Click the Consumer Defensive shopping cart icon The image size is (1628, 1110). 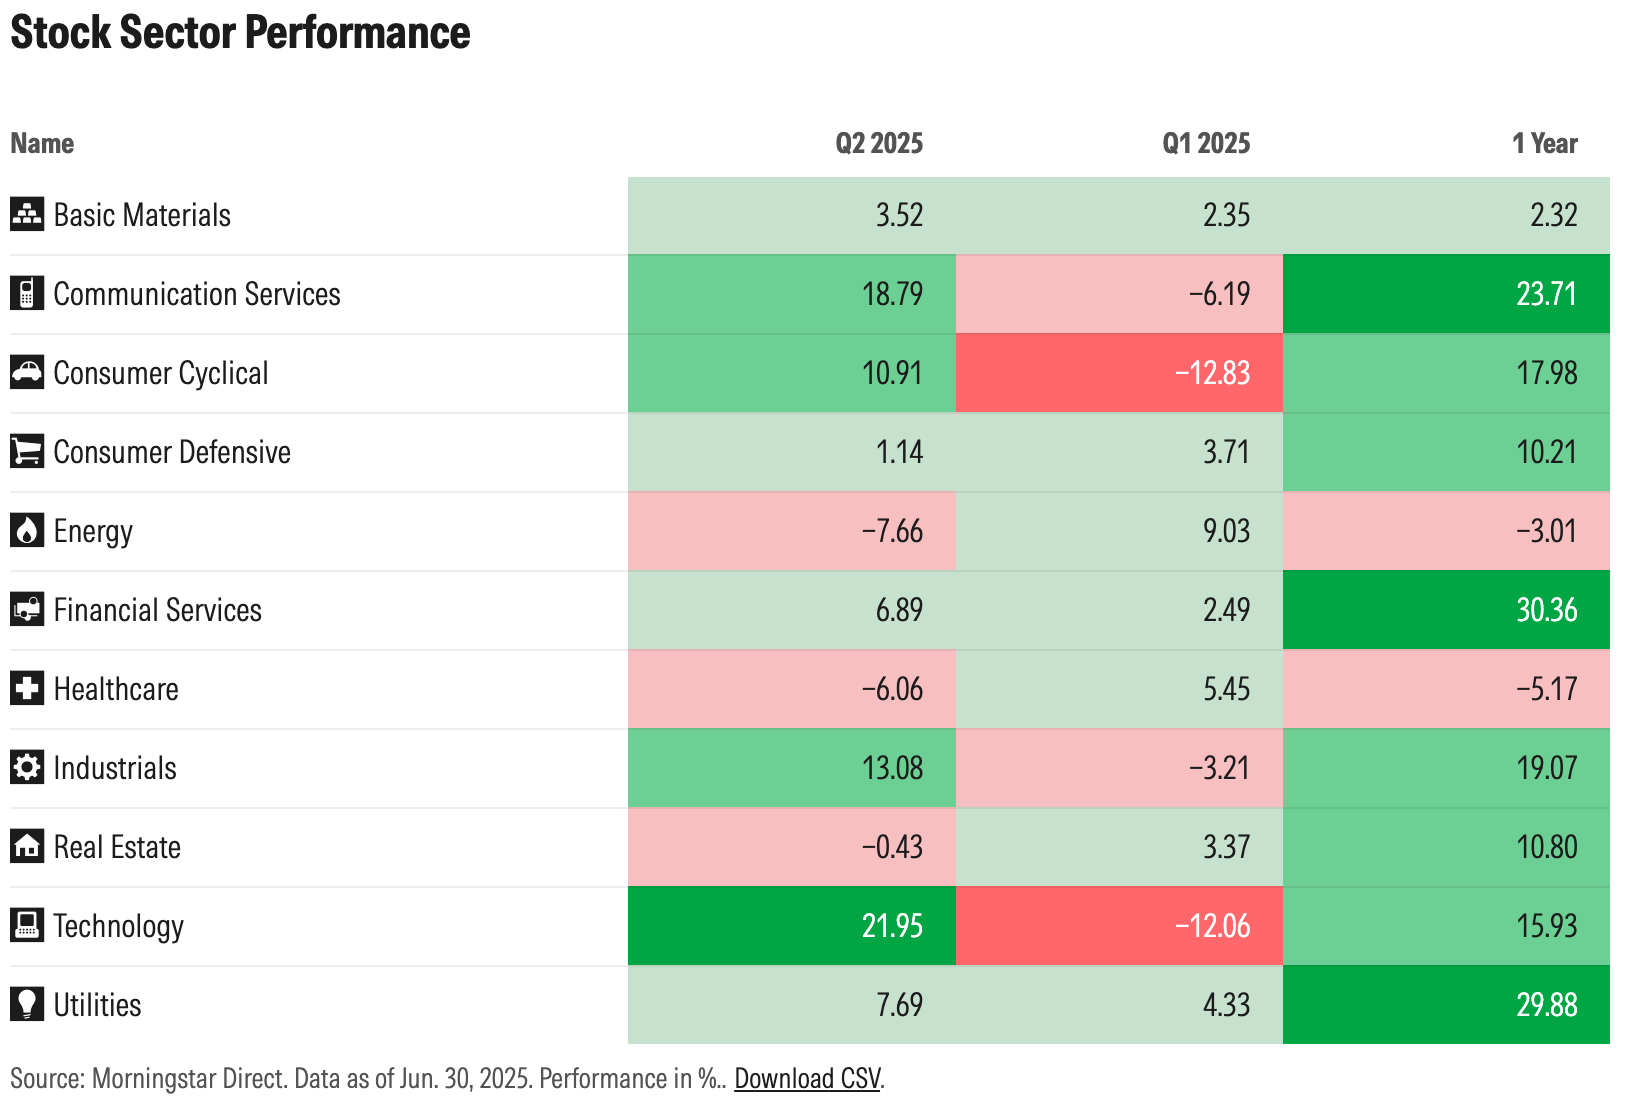tap(27, 452)
